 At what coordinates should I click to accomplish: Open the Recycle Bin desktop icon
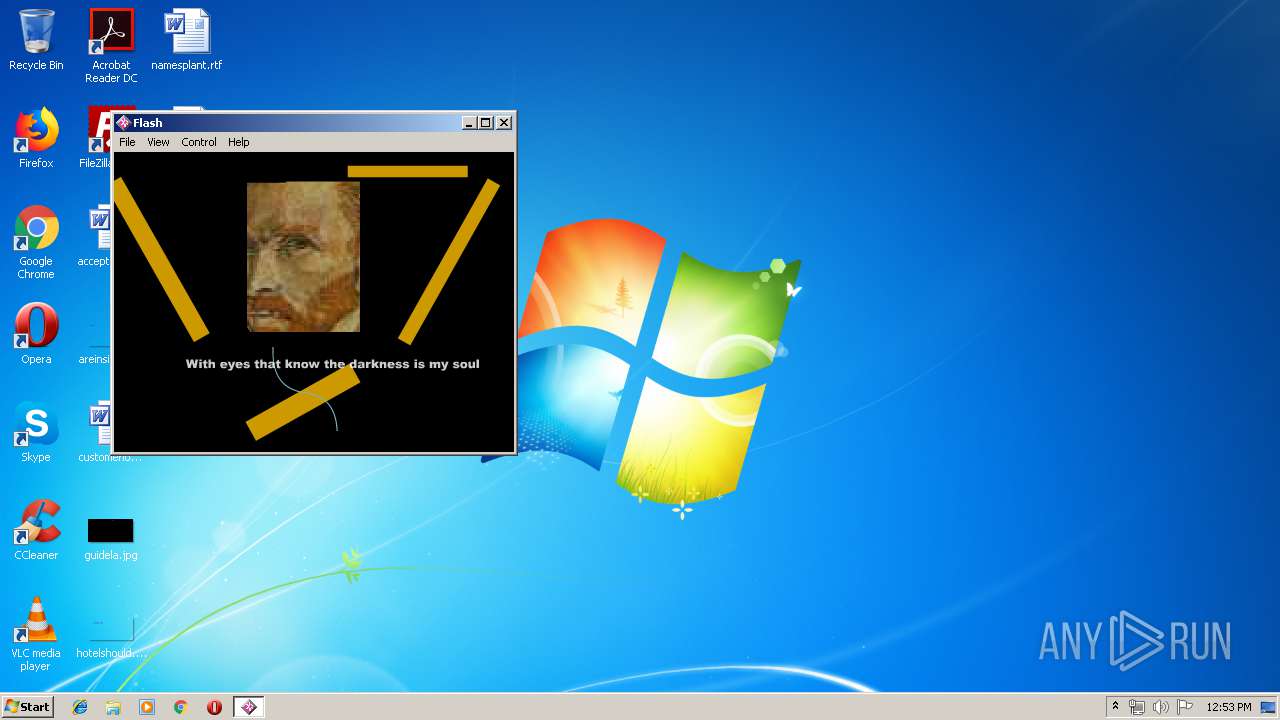(x=36, y=40)
